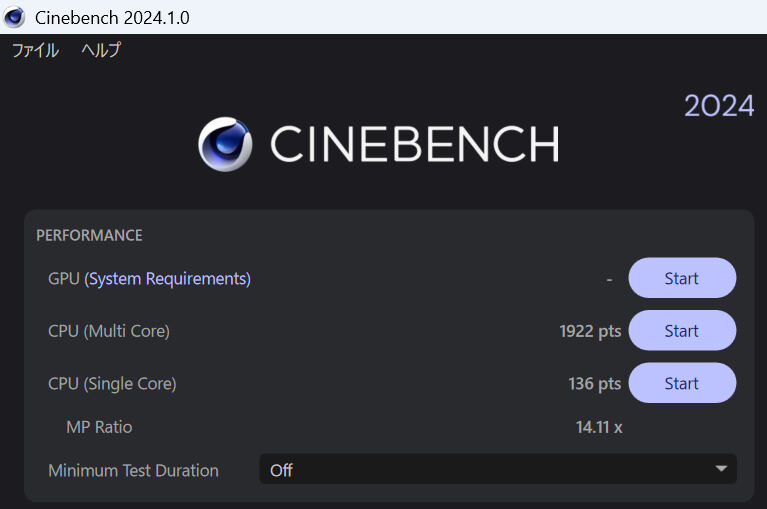Expand the Minimum Test Duration dropdown arrow
Viewport: 767px width, 509px height.
coord(721,468)
